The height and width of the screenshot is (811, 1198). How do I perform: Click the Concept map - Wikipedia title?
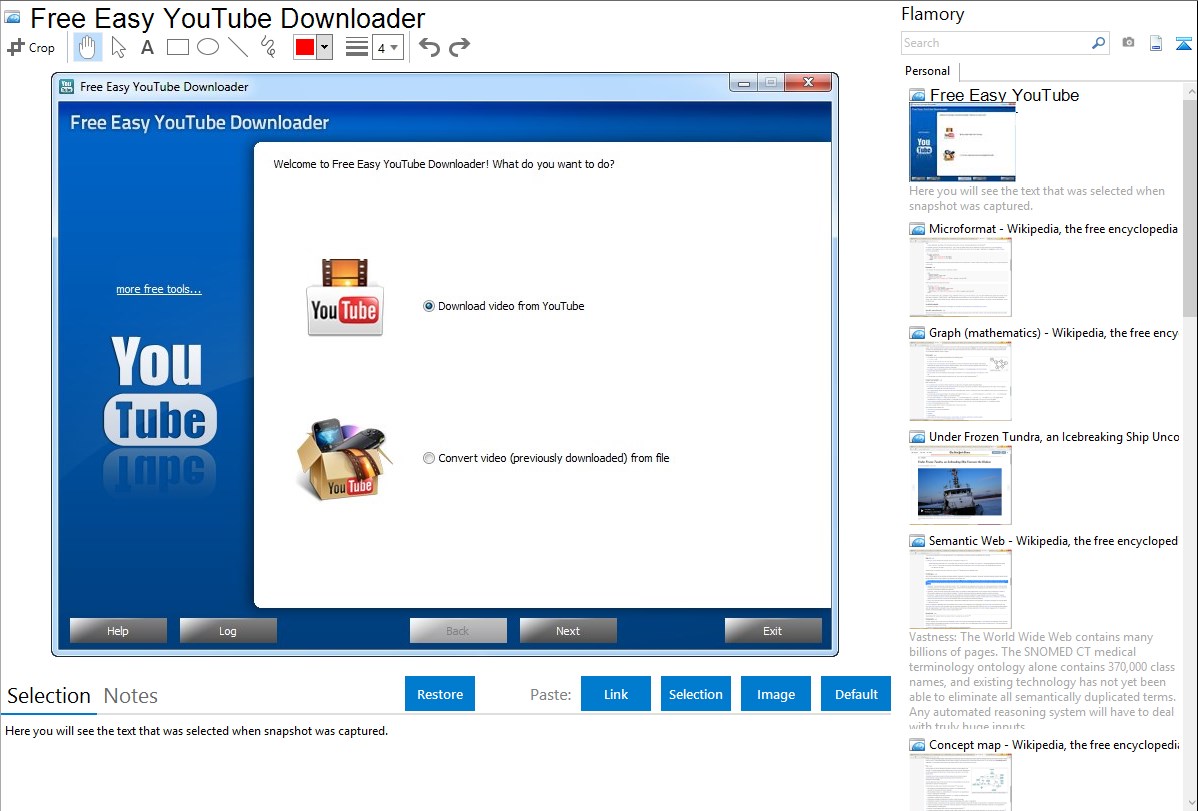[x=1054, y=745]
